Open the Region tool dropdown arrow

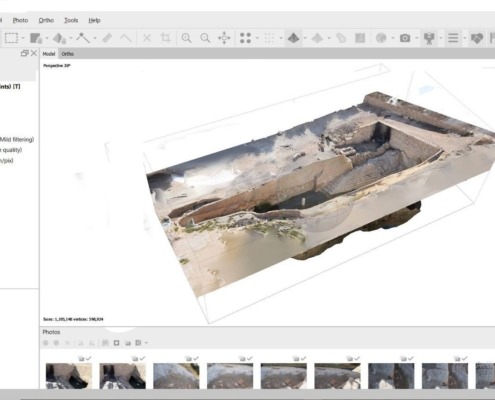pyautogui.click(x=47, y=38)
